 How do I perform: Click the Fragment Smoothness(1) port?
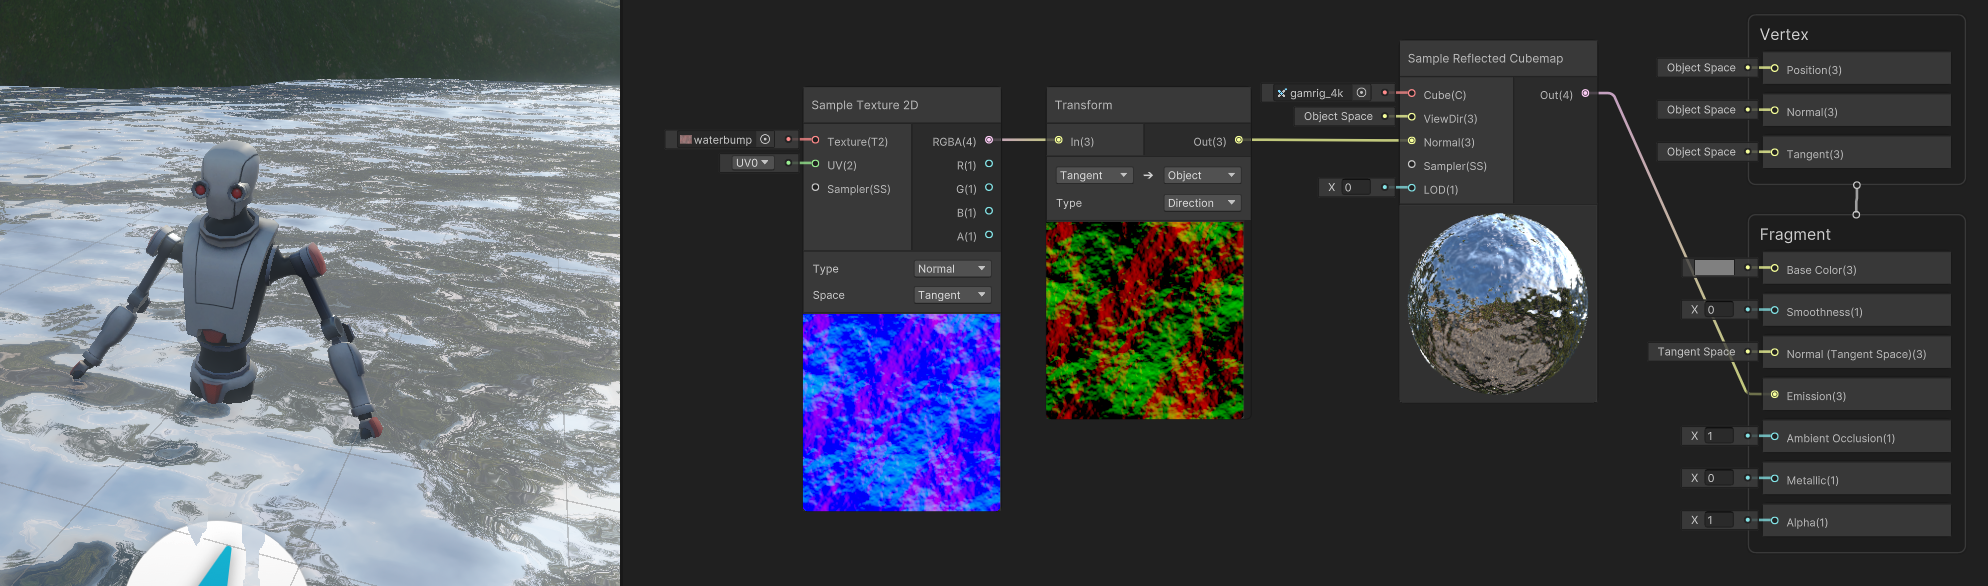(x=1775, y=310)
